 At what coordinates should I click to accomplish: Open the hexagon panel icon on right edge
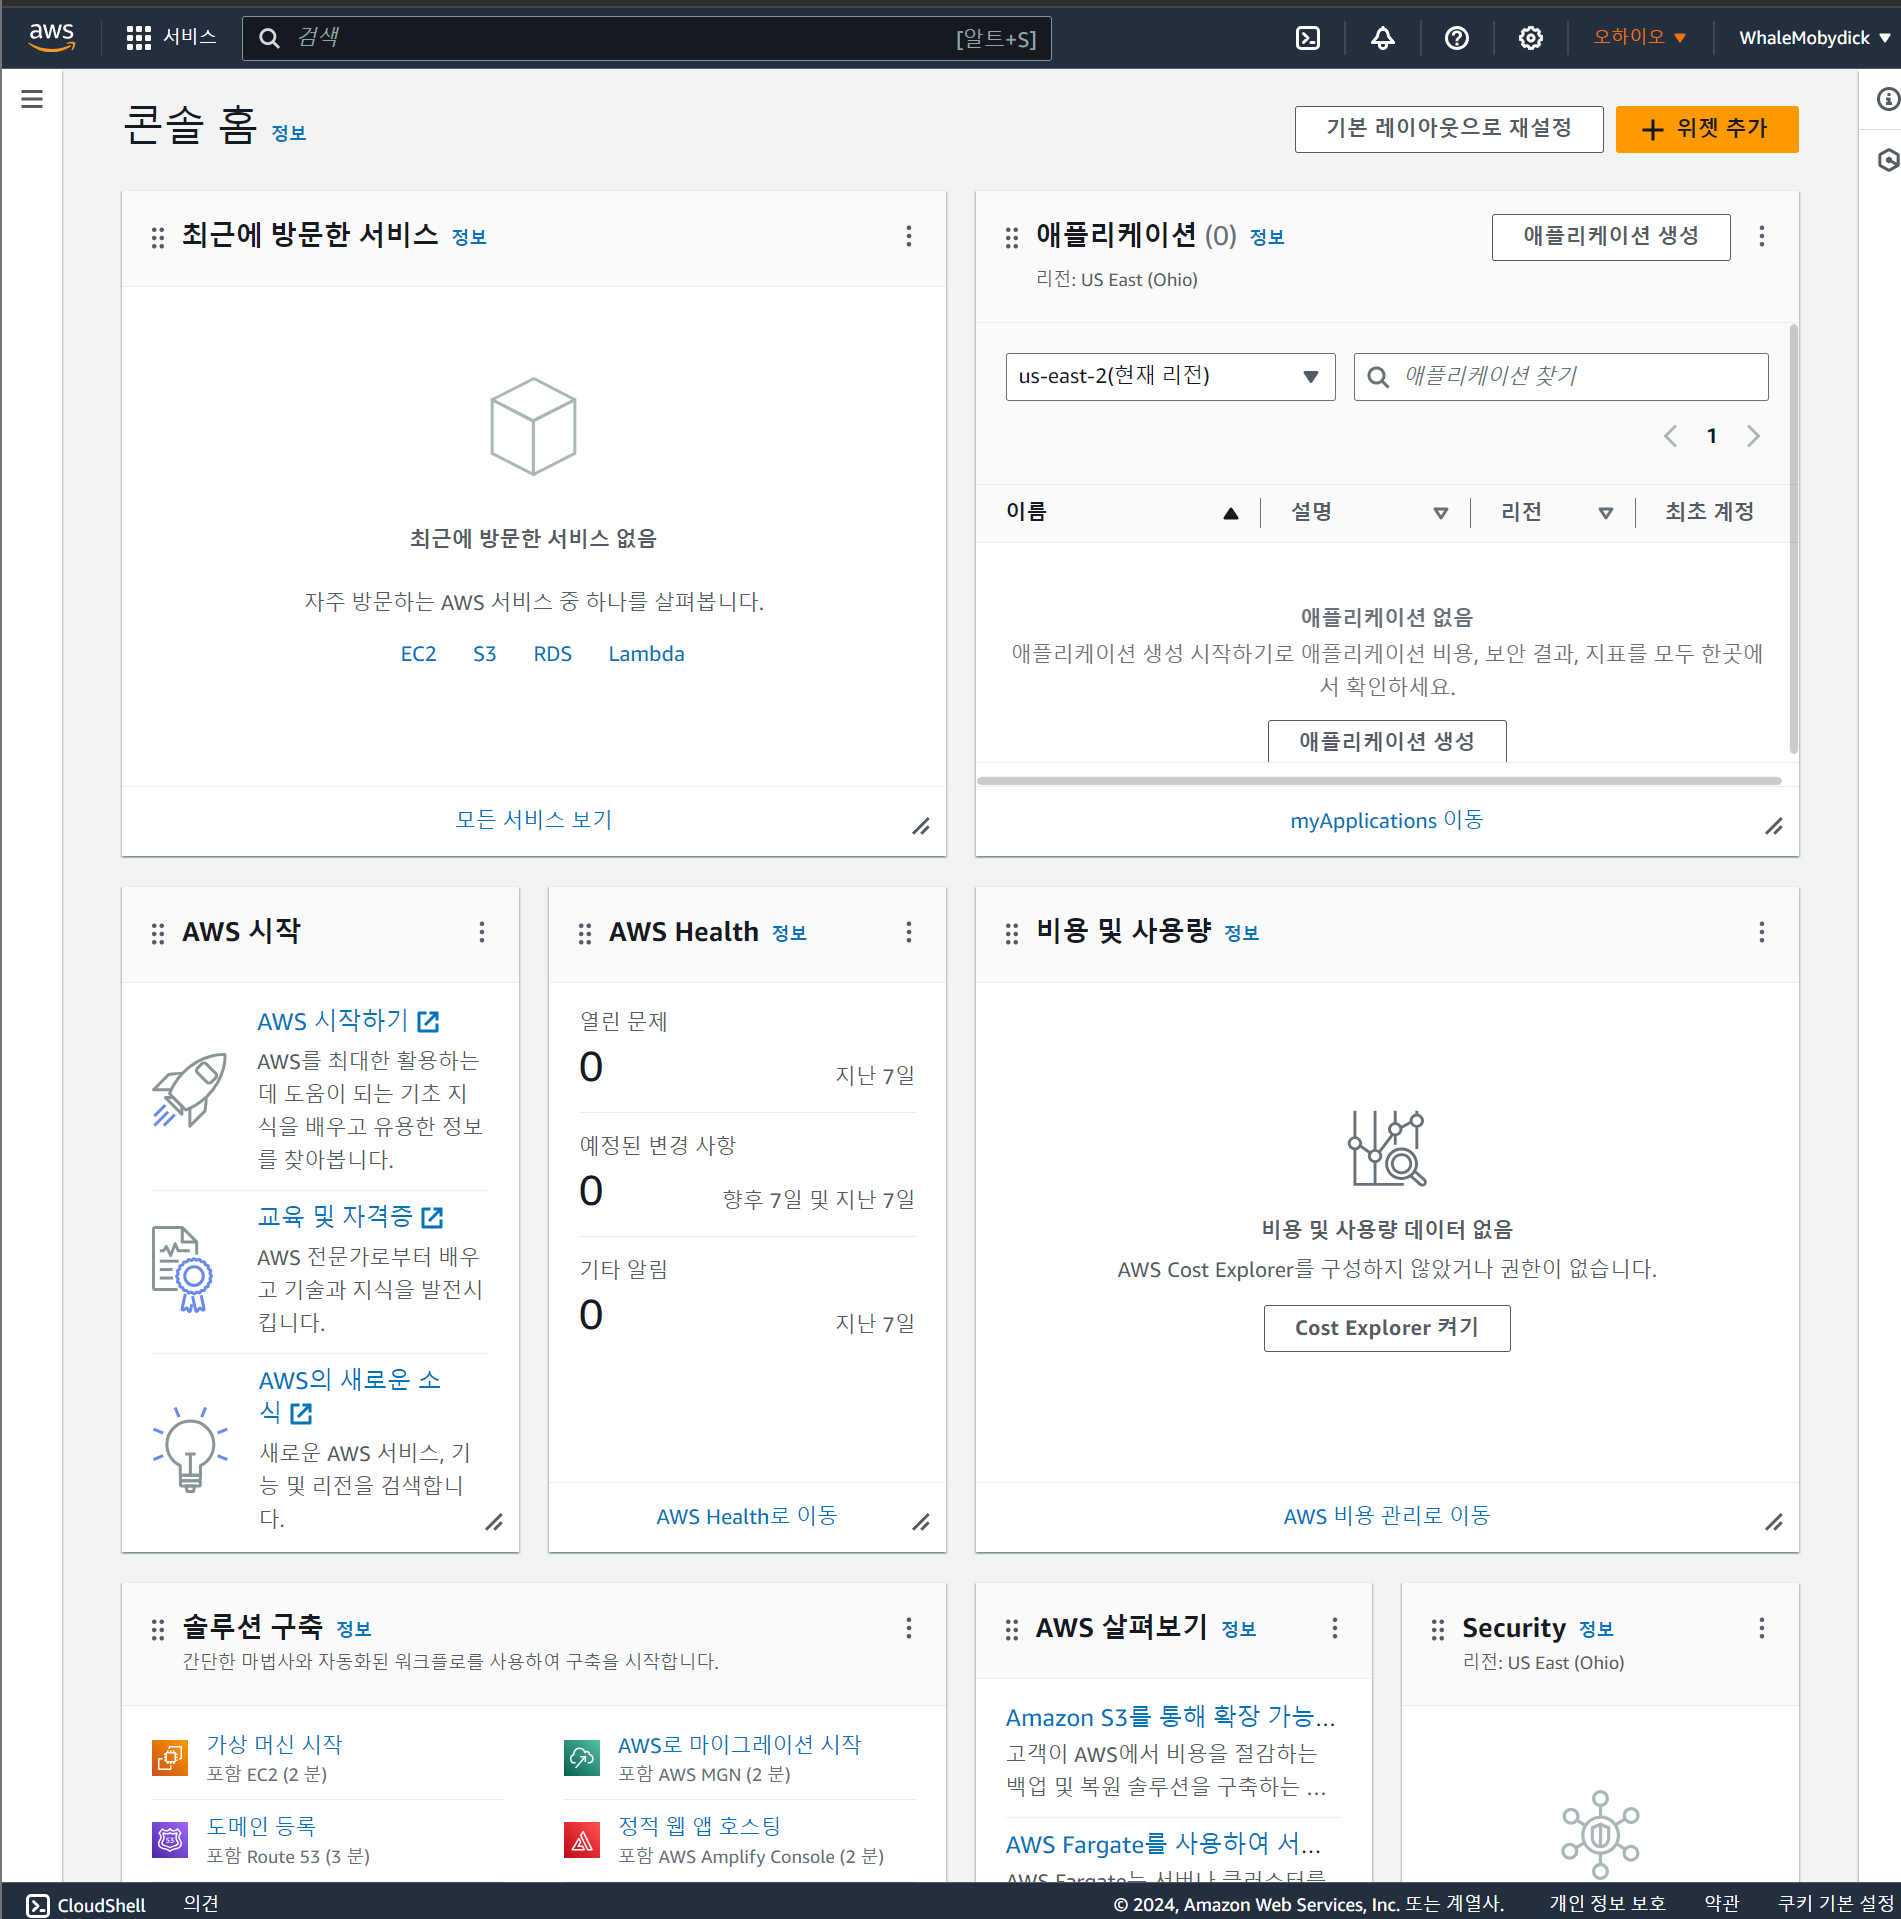[x=1887, y=160]
